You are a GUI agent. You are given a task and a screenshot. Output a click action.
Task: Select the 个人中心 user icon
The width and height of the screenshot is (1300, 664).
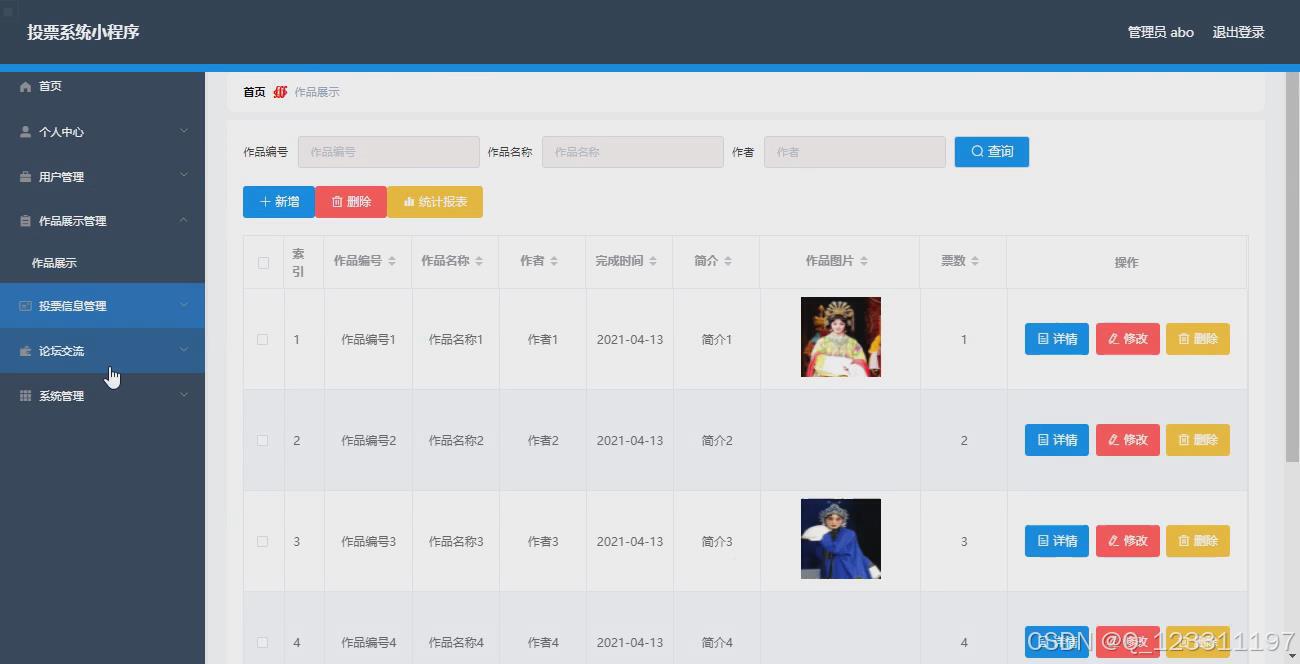click(26, 131)
